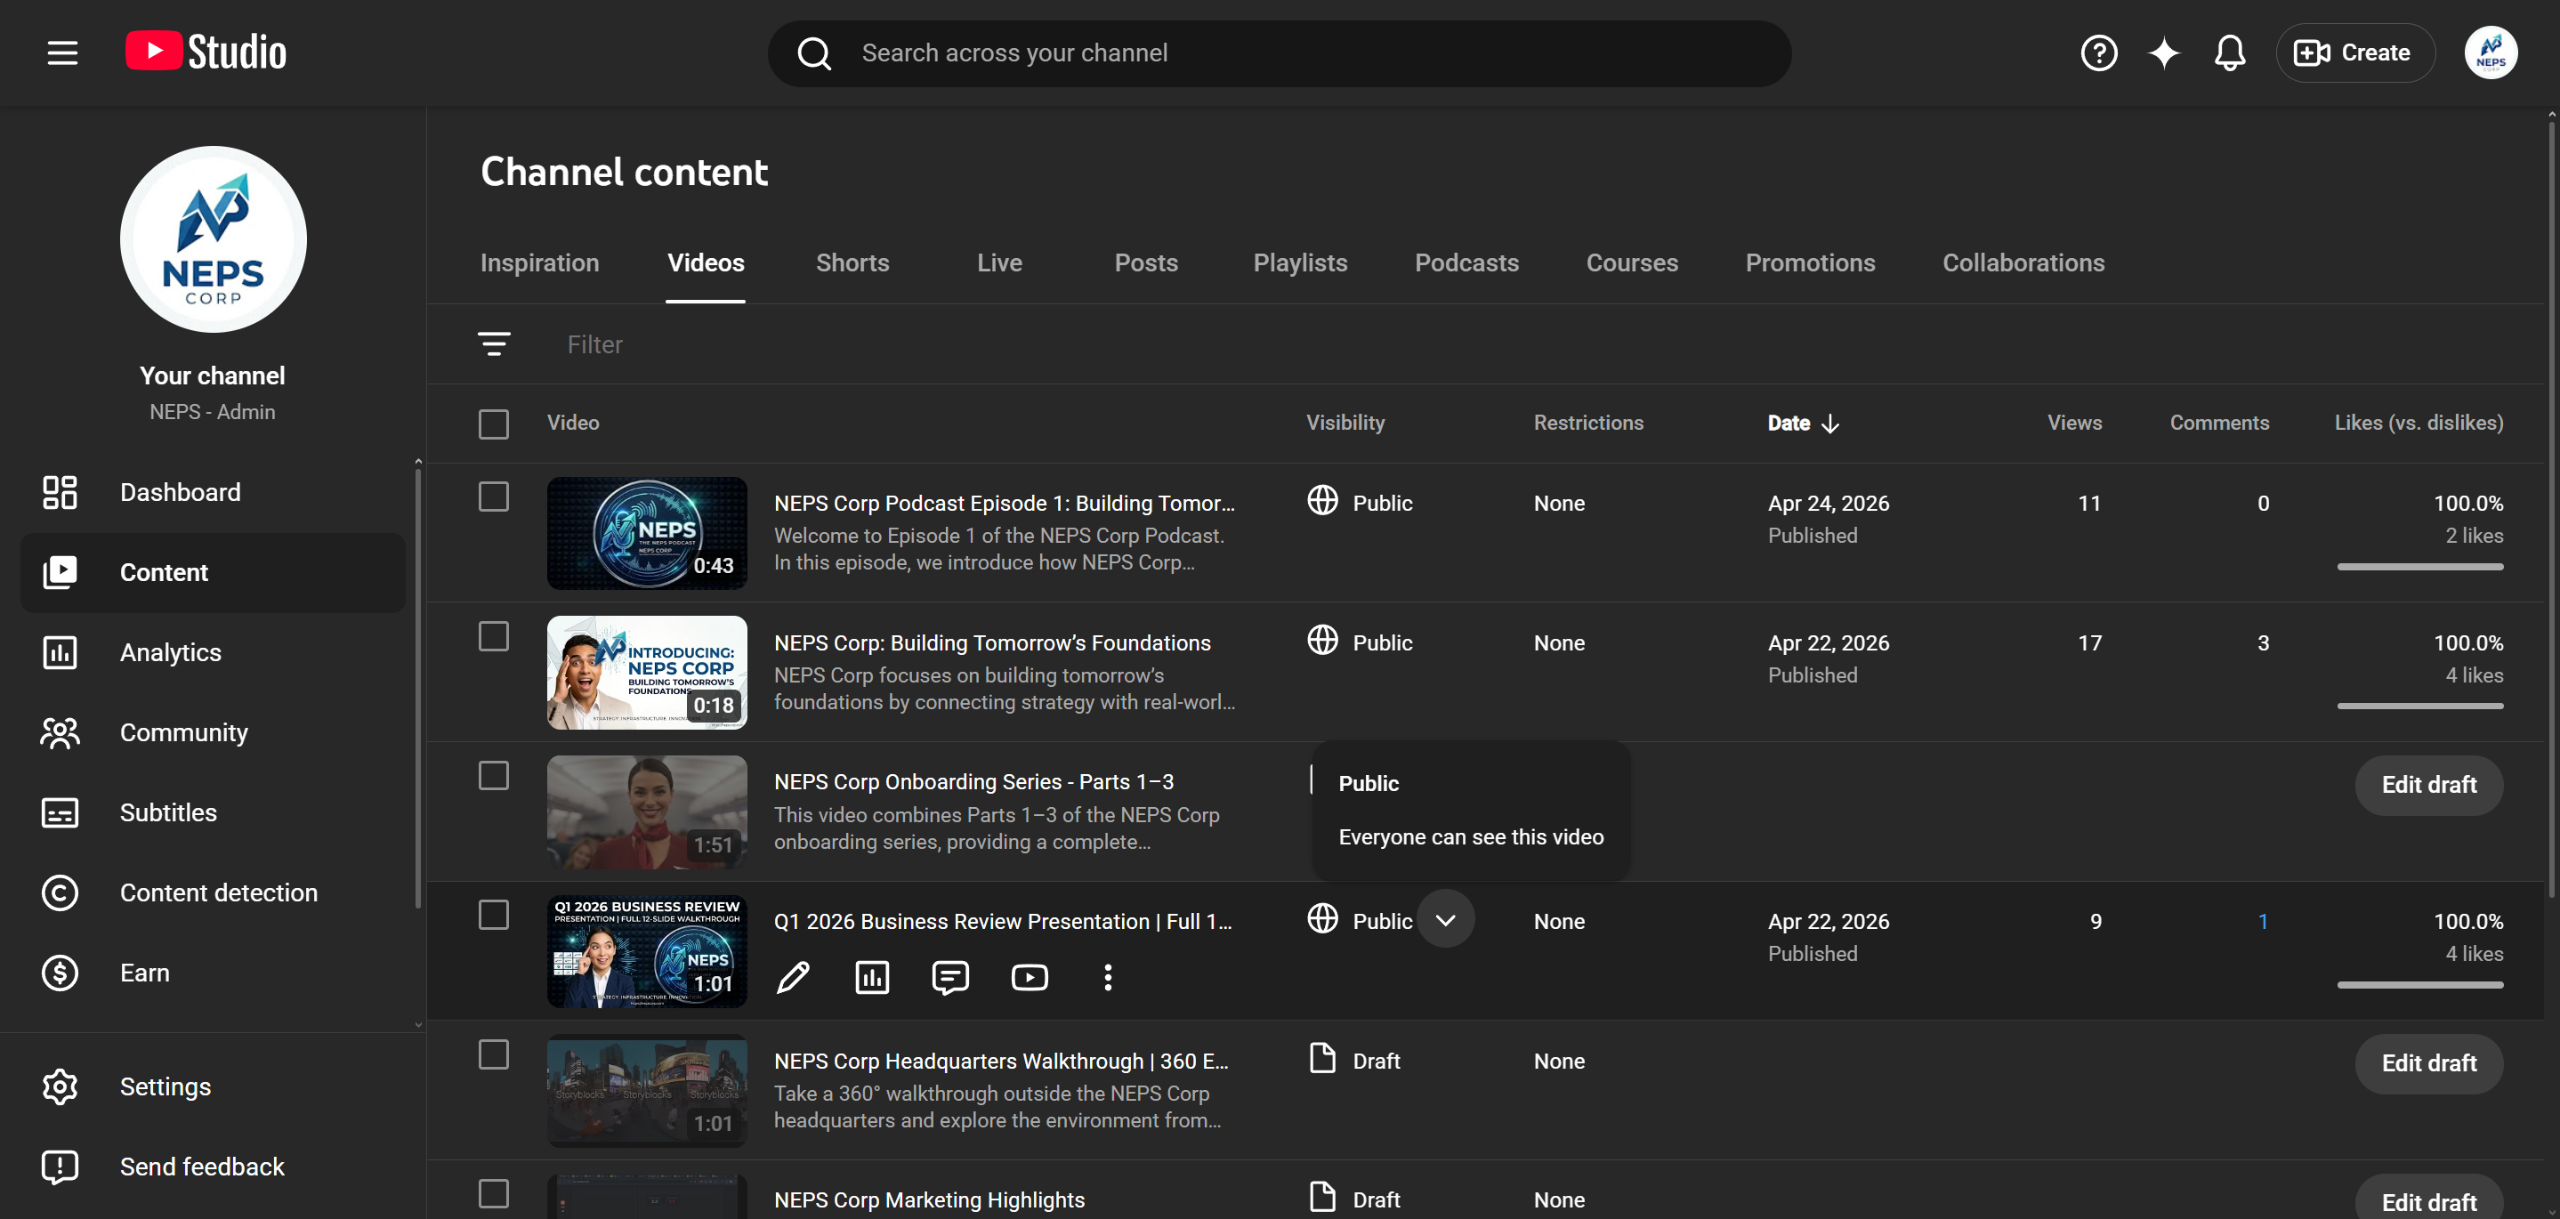Click View on YouTube icon for Q1 video

[1029, 977]
